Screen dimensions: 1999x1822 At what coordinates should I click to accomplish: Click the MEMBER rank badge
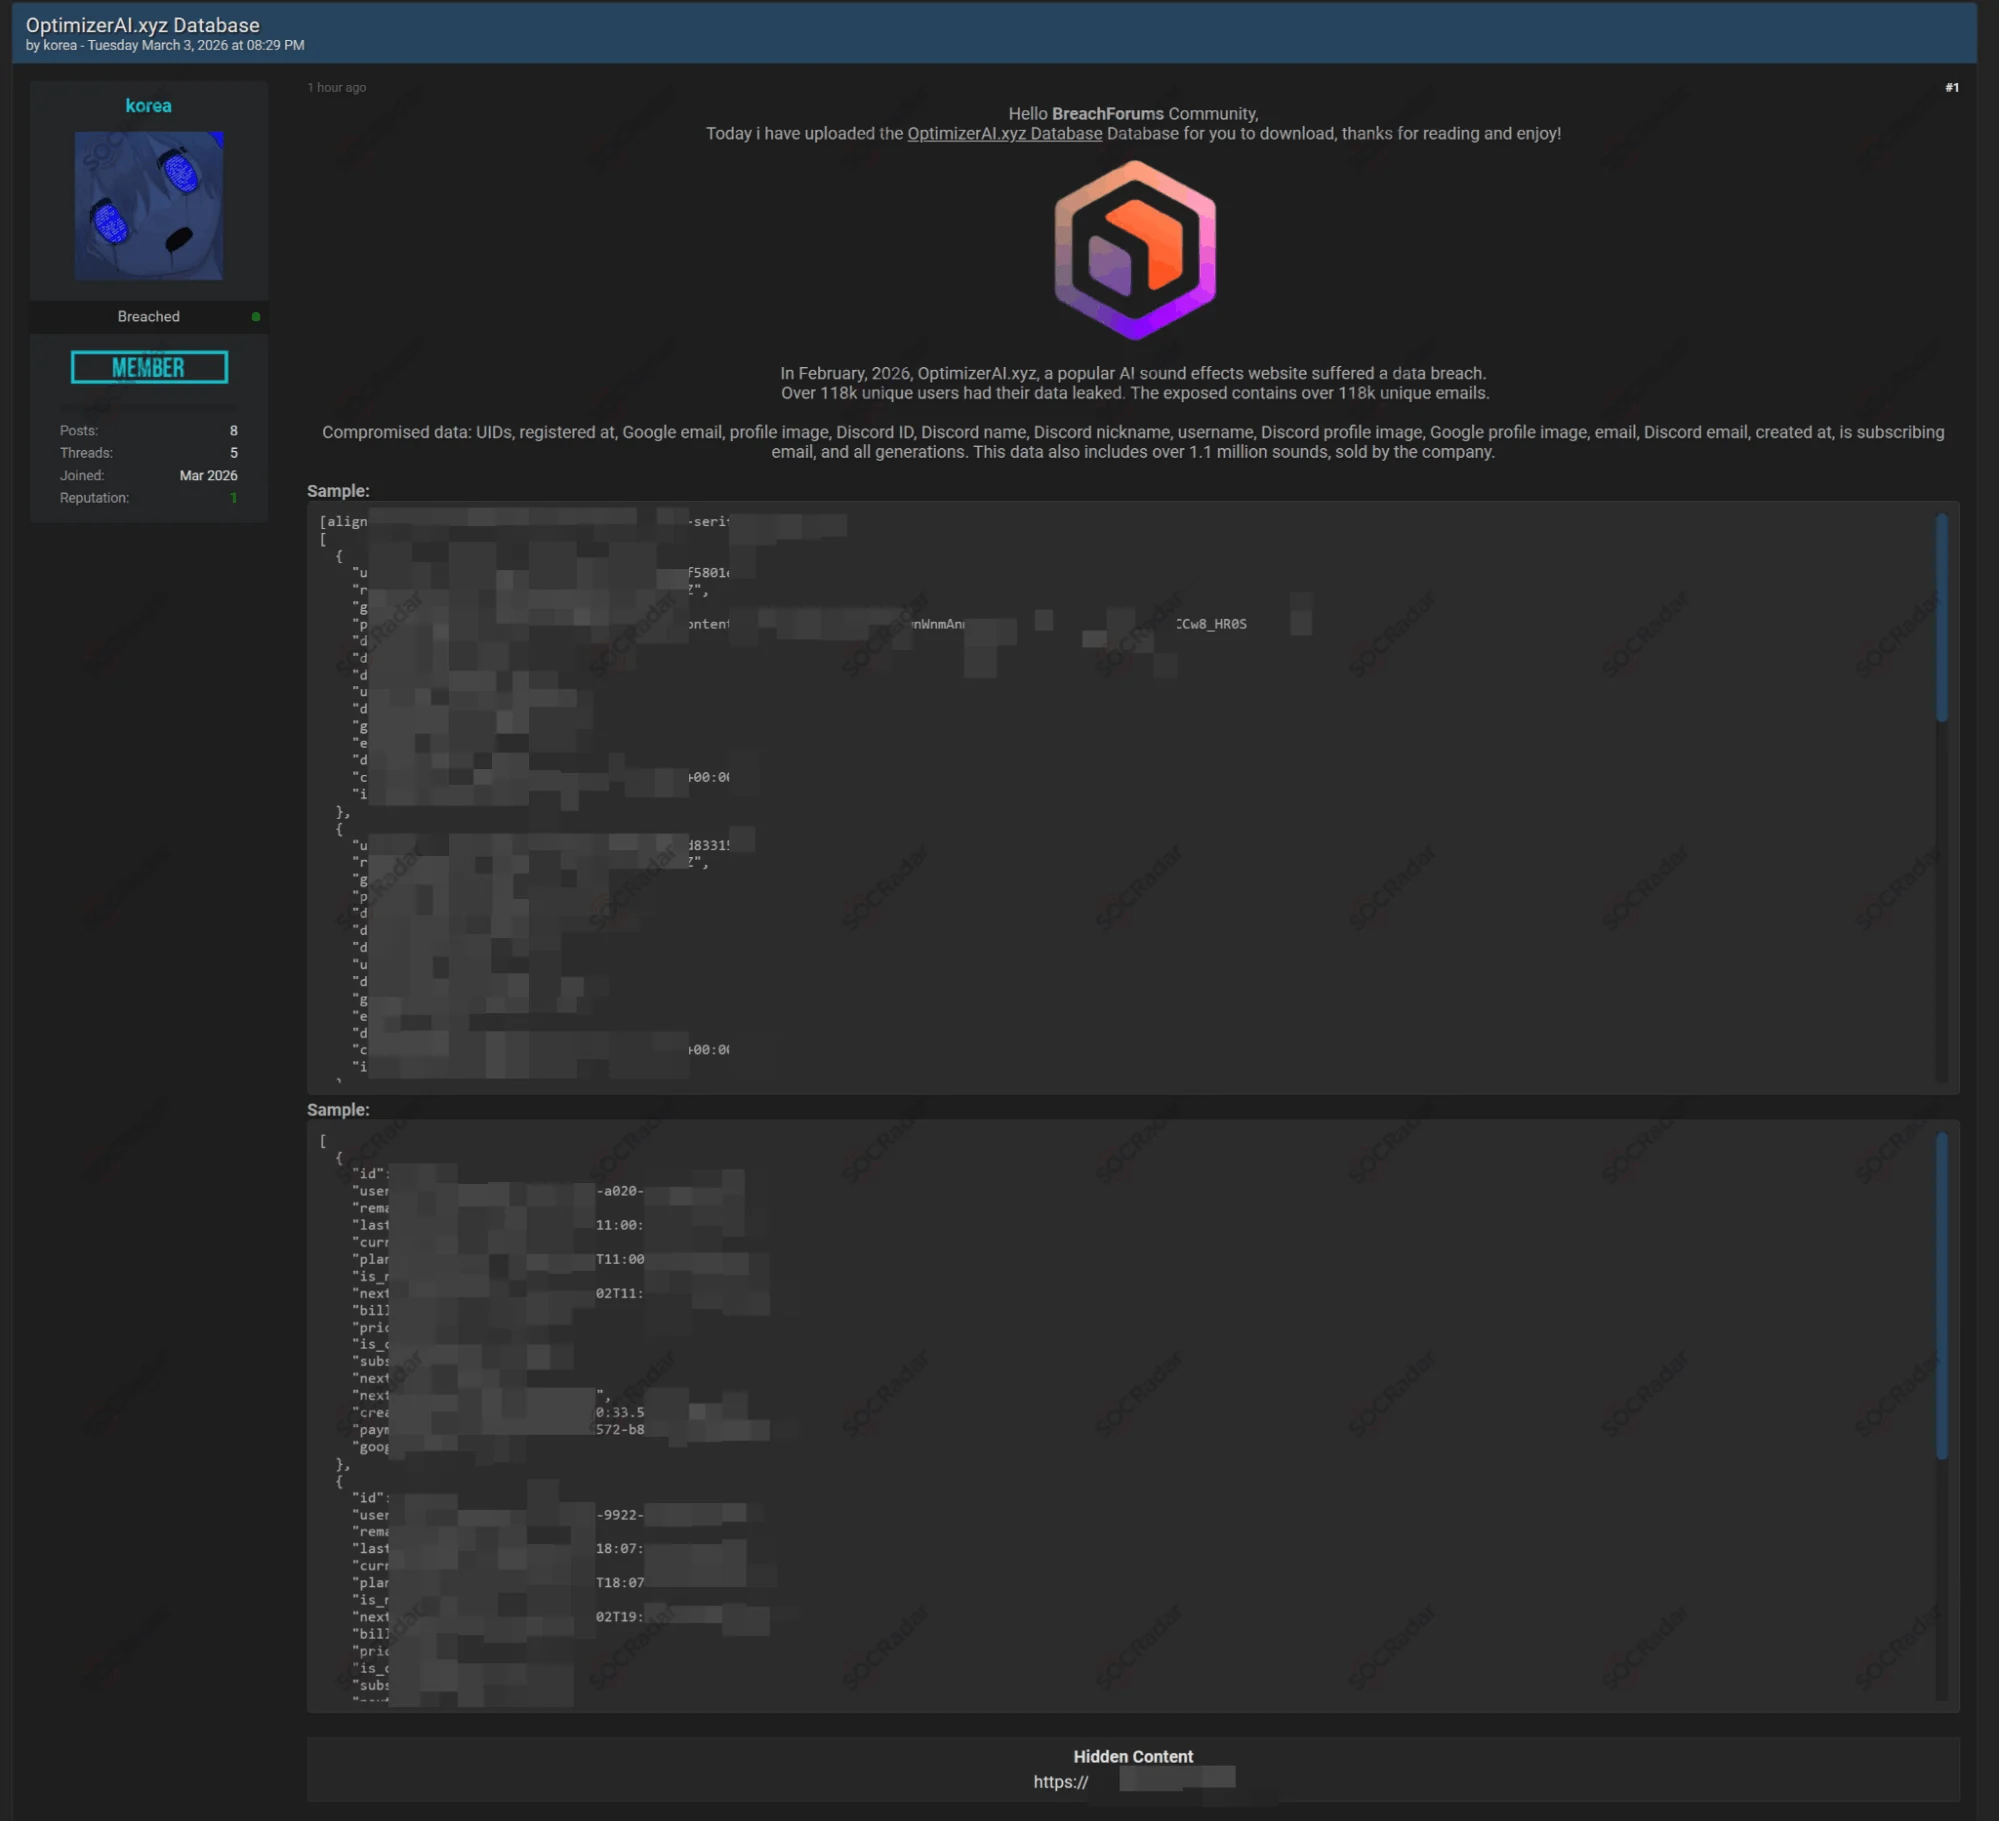149,368
